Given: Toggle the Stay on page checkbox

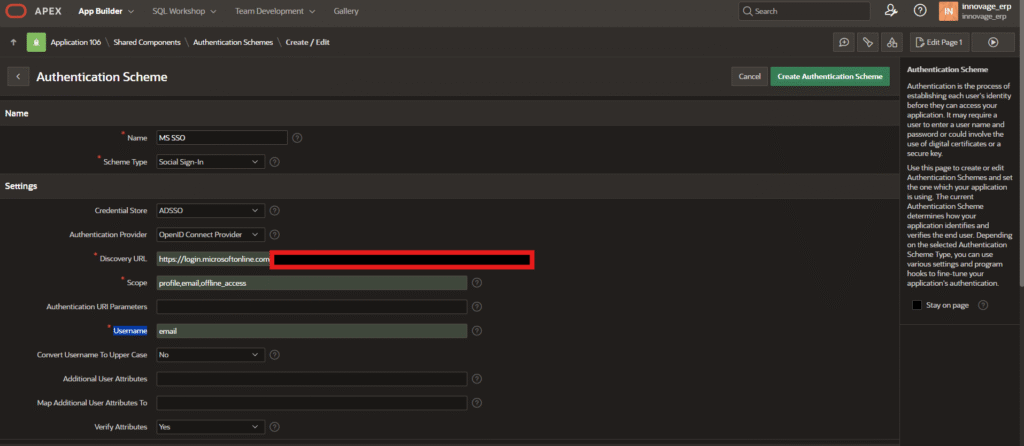Looking at the screenshot, I should [917, 305].
